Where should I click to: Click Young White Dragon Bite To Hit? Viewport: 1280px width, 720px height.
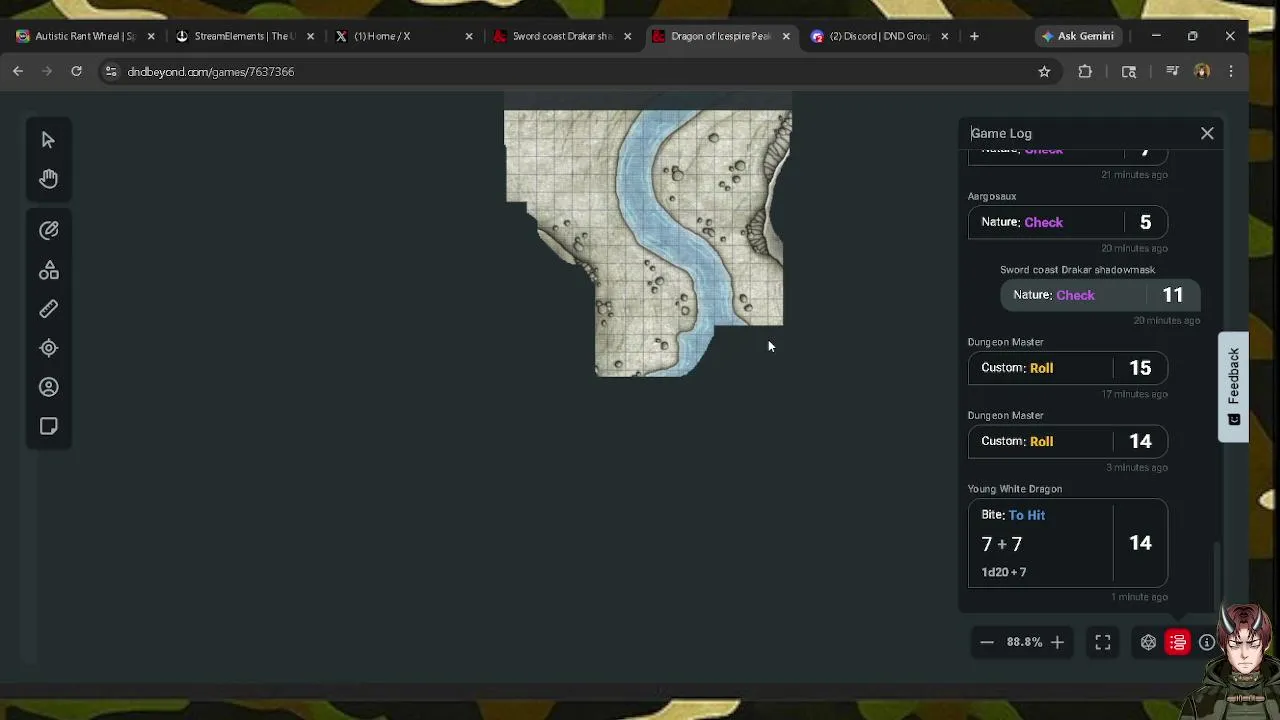pyautogui.click(x=1067, y=543)
